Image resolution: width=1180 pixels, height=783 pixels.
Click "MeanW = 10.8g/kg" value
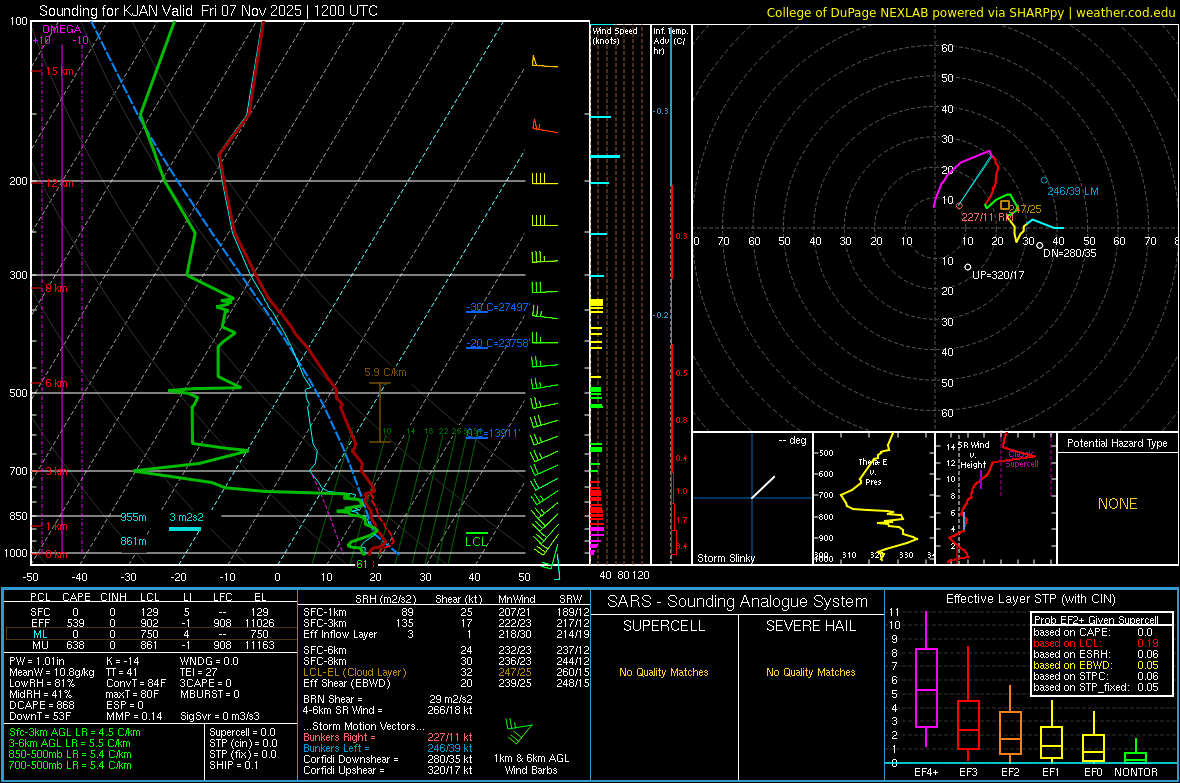[52, 672]
